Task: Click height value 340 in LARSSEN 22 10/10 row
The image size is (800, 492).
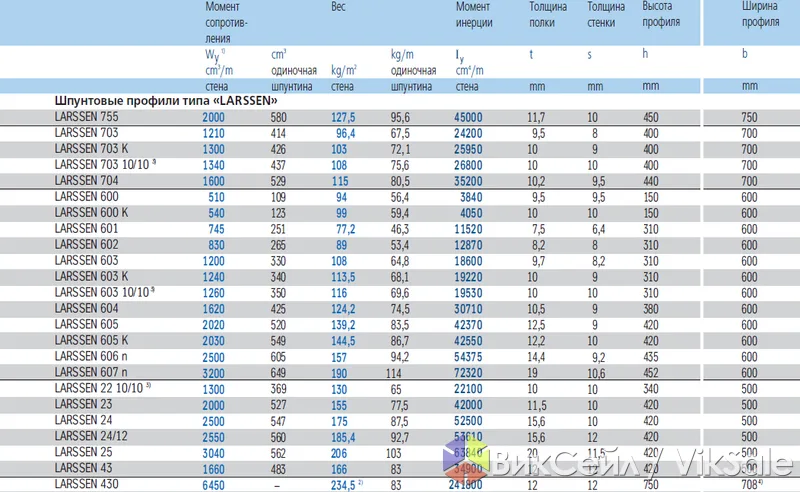Action: tap(651, 389)
